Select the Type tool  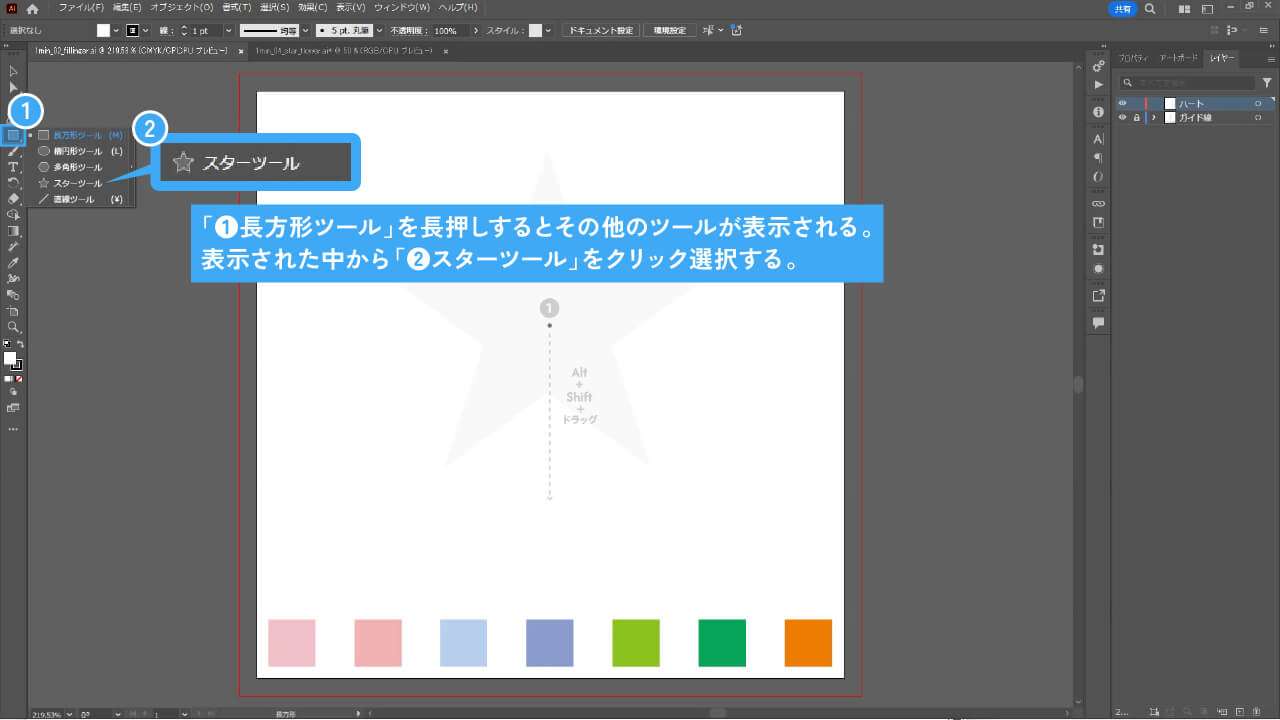point(13,167)
